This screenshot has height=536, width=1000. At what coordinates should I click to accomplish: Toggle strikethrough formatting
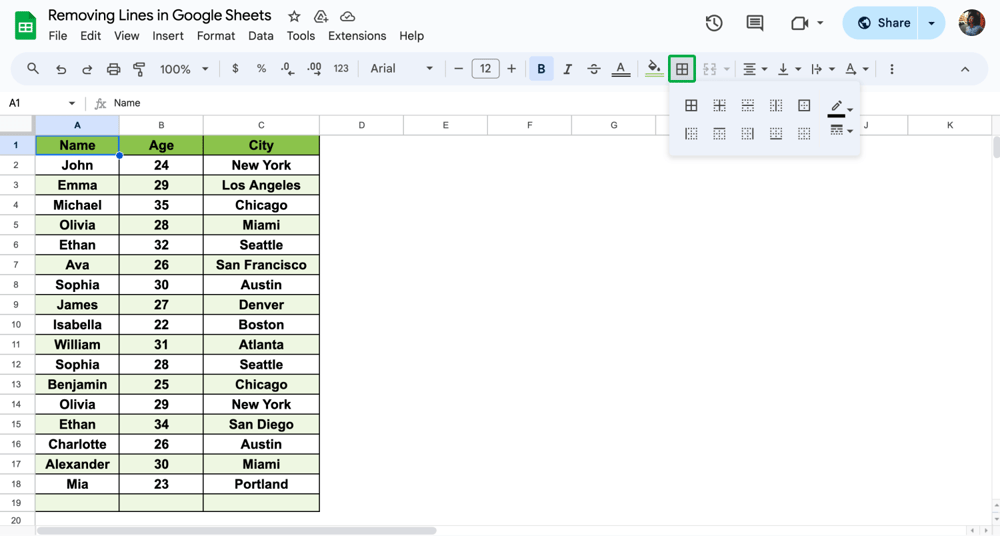coord(594,69)
